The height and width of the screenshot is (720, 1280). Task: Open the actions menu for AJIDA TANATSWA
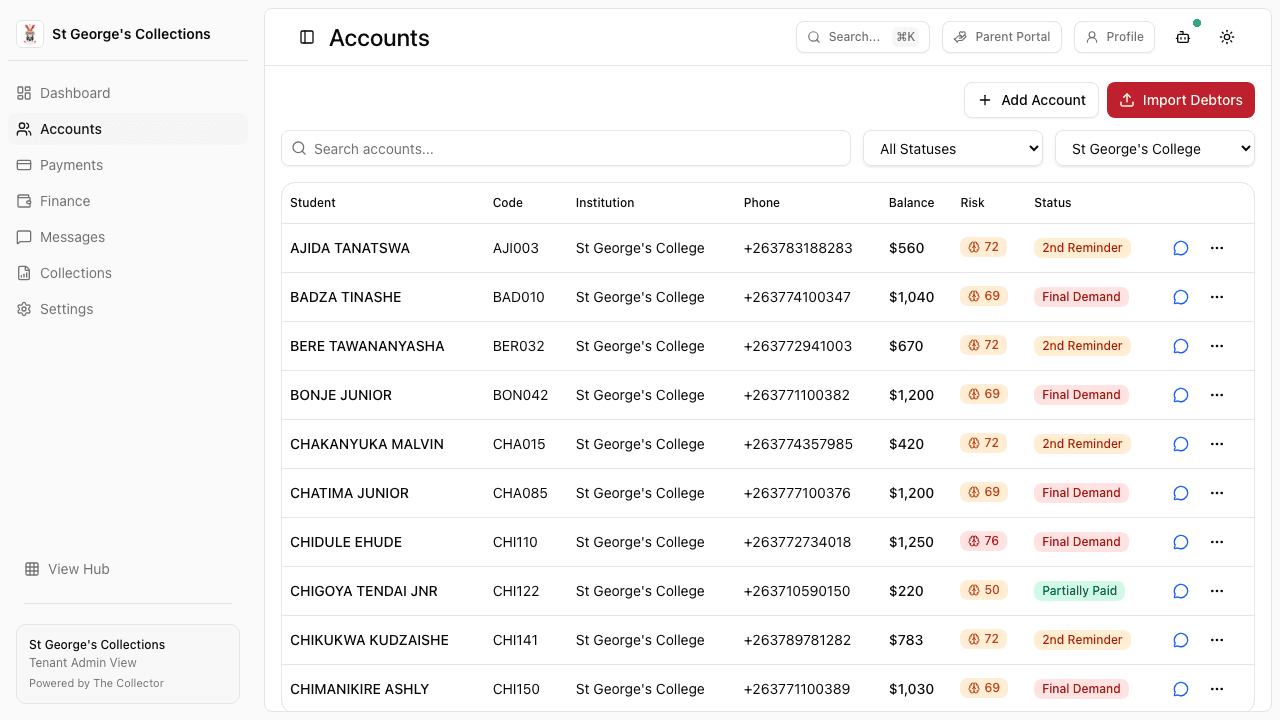point(1217,247)
